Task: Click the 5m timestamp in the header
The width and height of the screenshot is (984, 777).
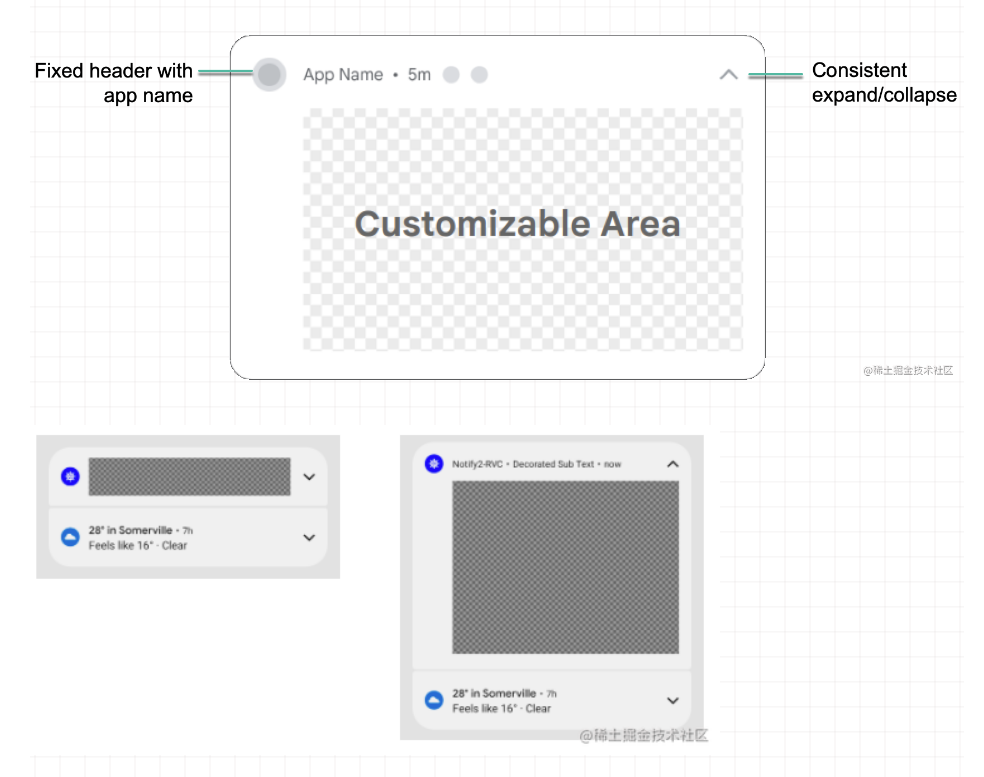Action: 419,75
